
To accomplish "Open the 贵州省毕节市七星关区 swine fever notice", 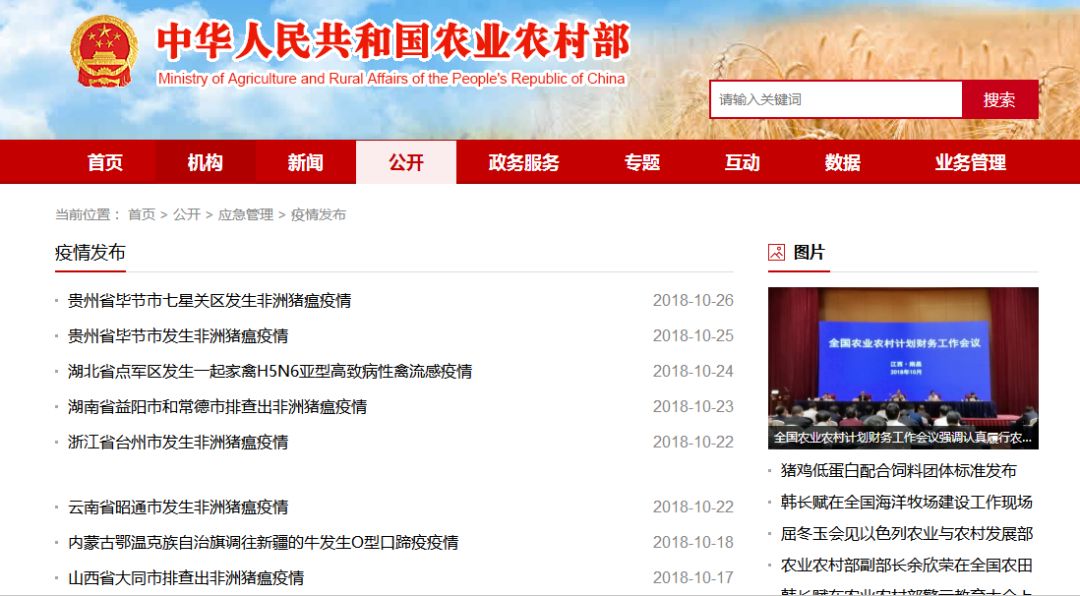I will 209,301.
